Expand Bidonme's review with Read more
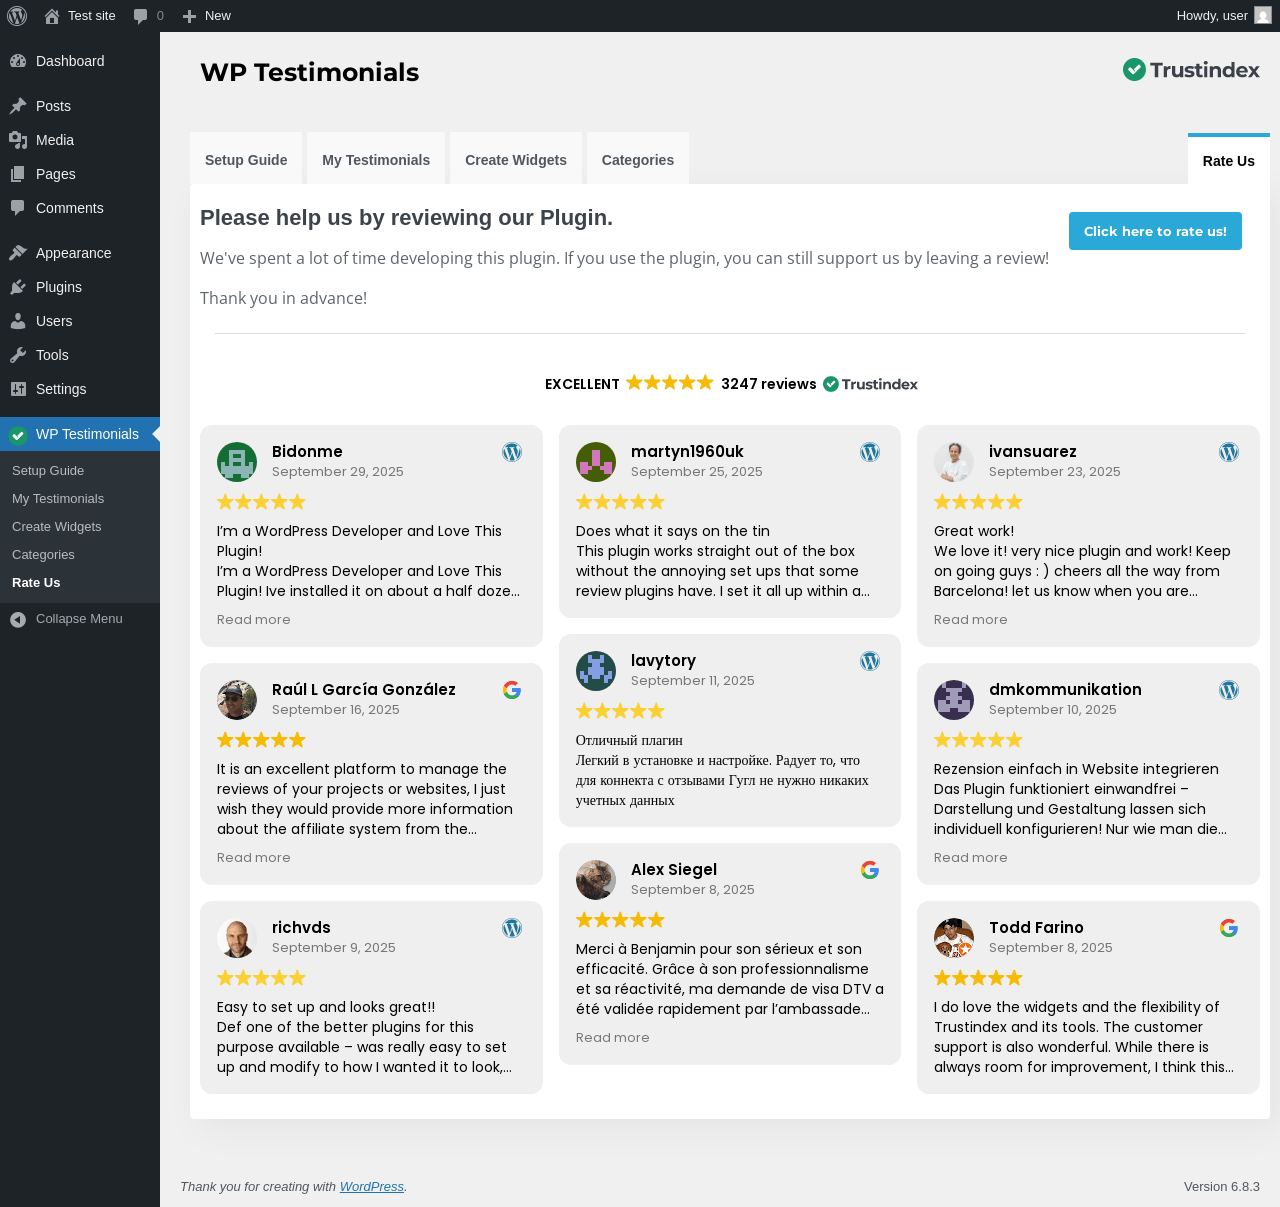This screenshot has width=1280, height=1207. tap(254, 620)
